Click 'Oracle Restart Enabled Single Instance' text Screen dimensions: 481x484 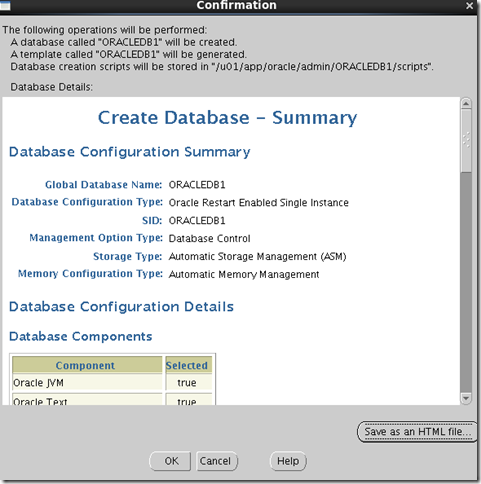coord(258,203)
